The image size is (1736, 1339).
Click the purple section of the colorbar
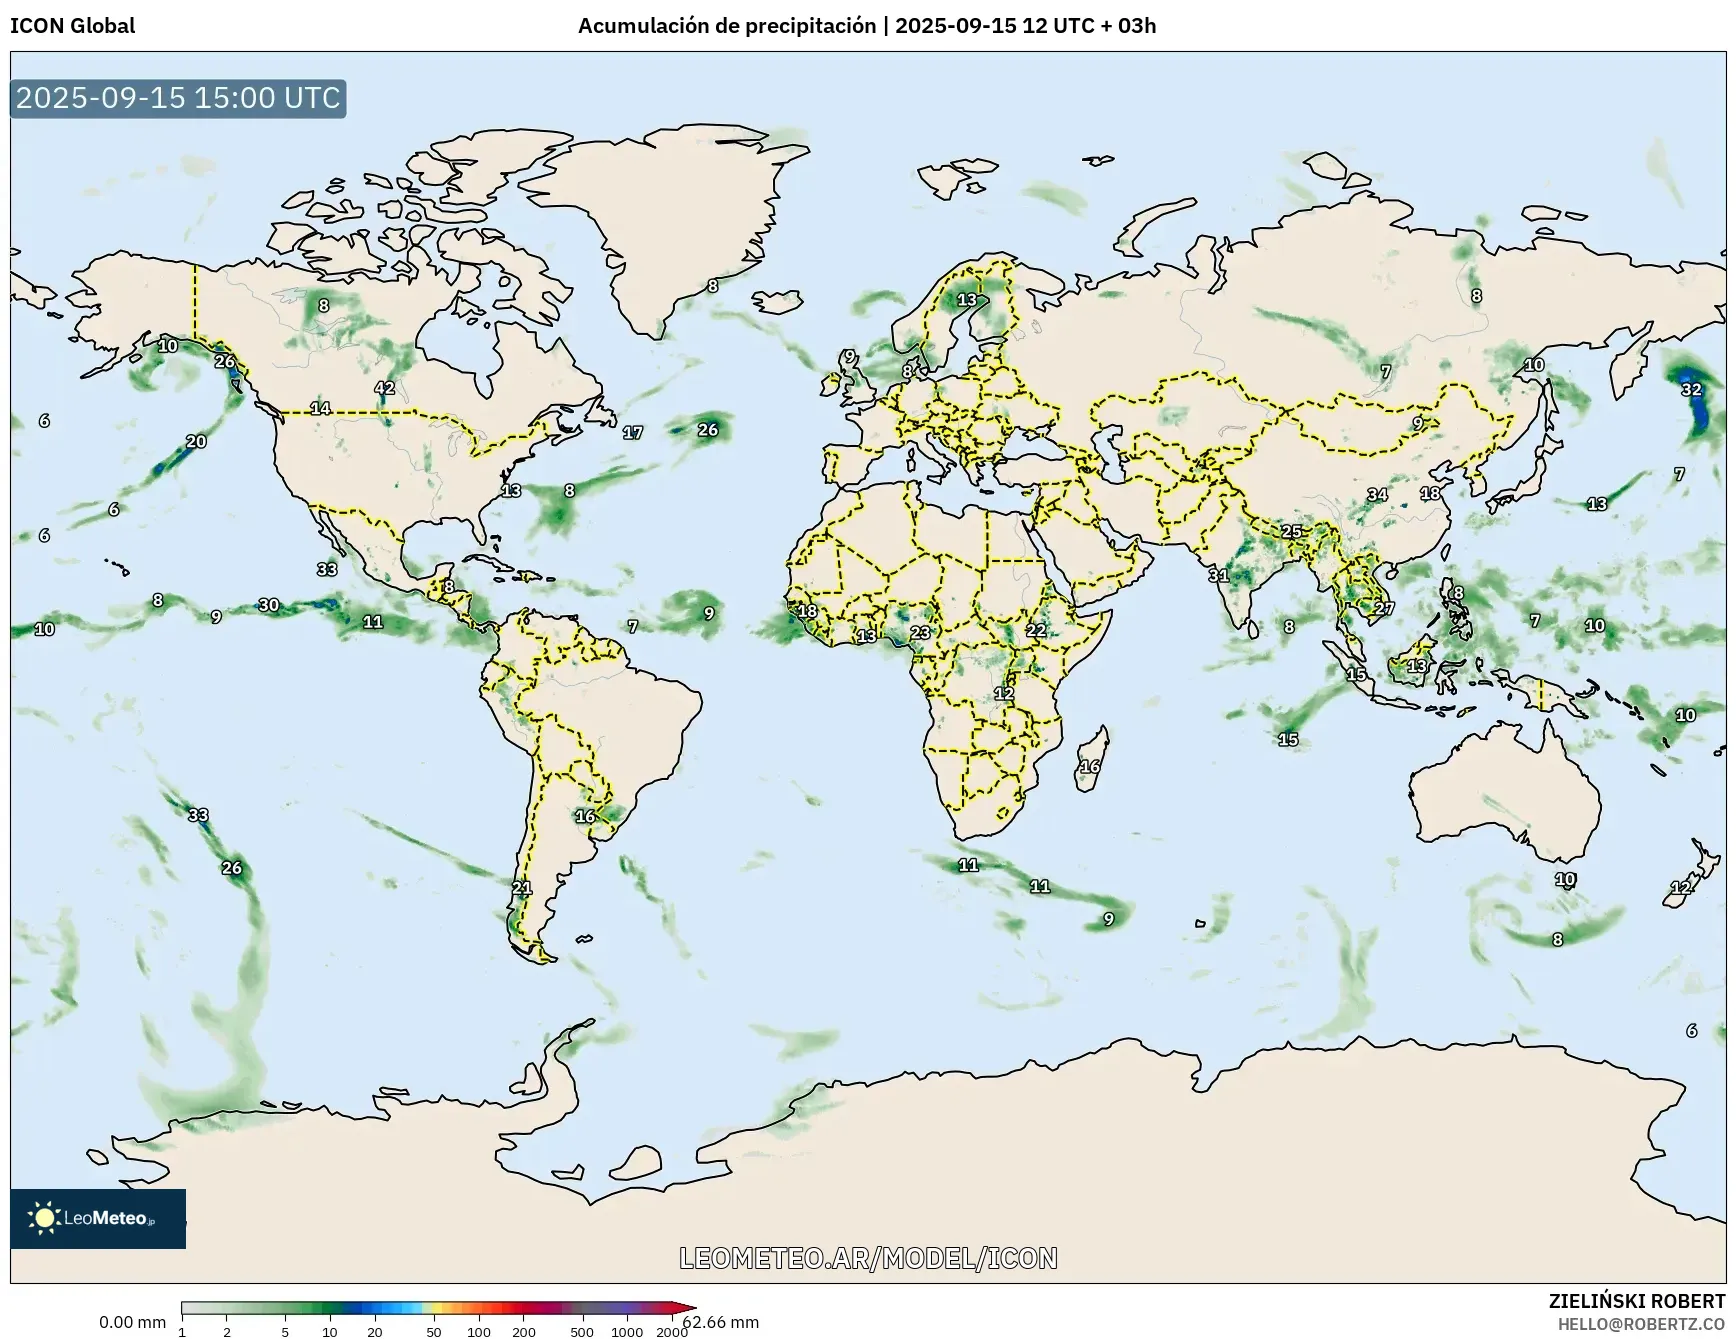(625, 1308)
